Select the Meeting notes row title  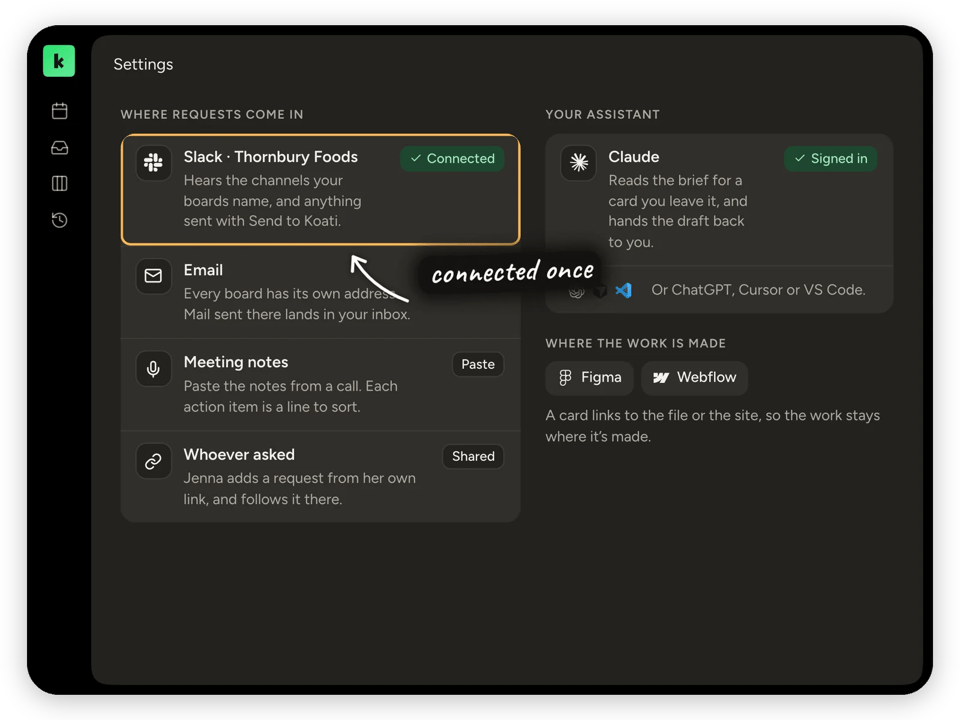coord(236,362)
